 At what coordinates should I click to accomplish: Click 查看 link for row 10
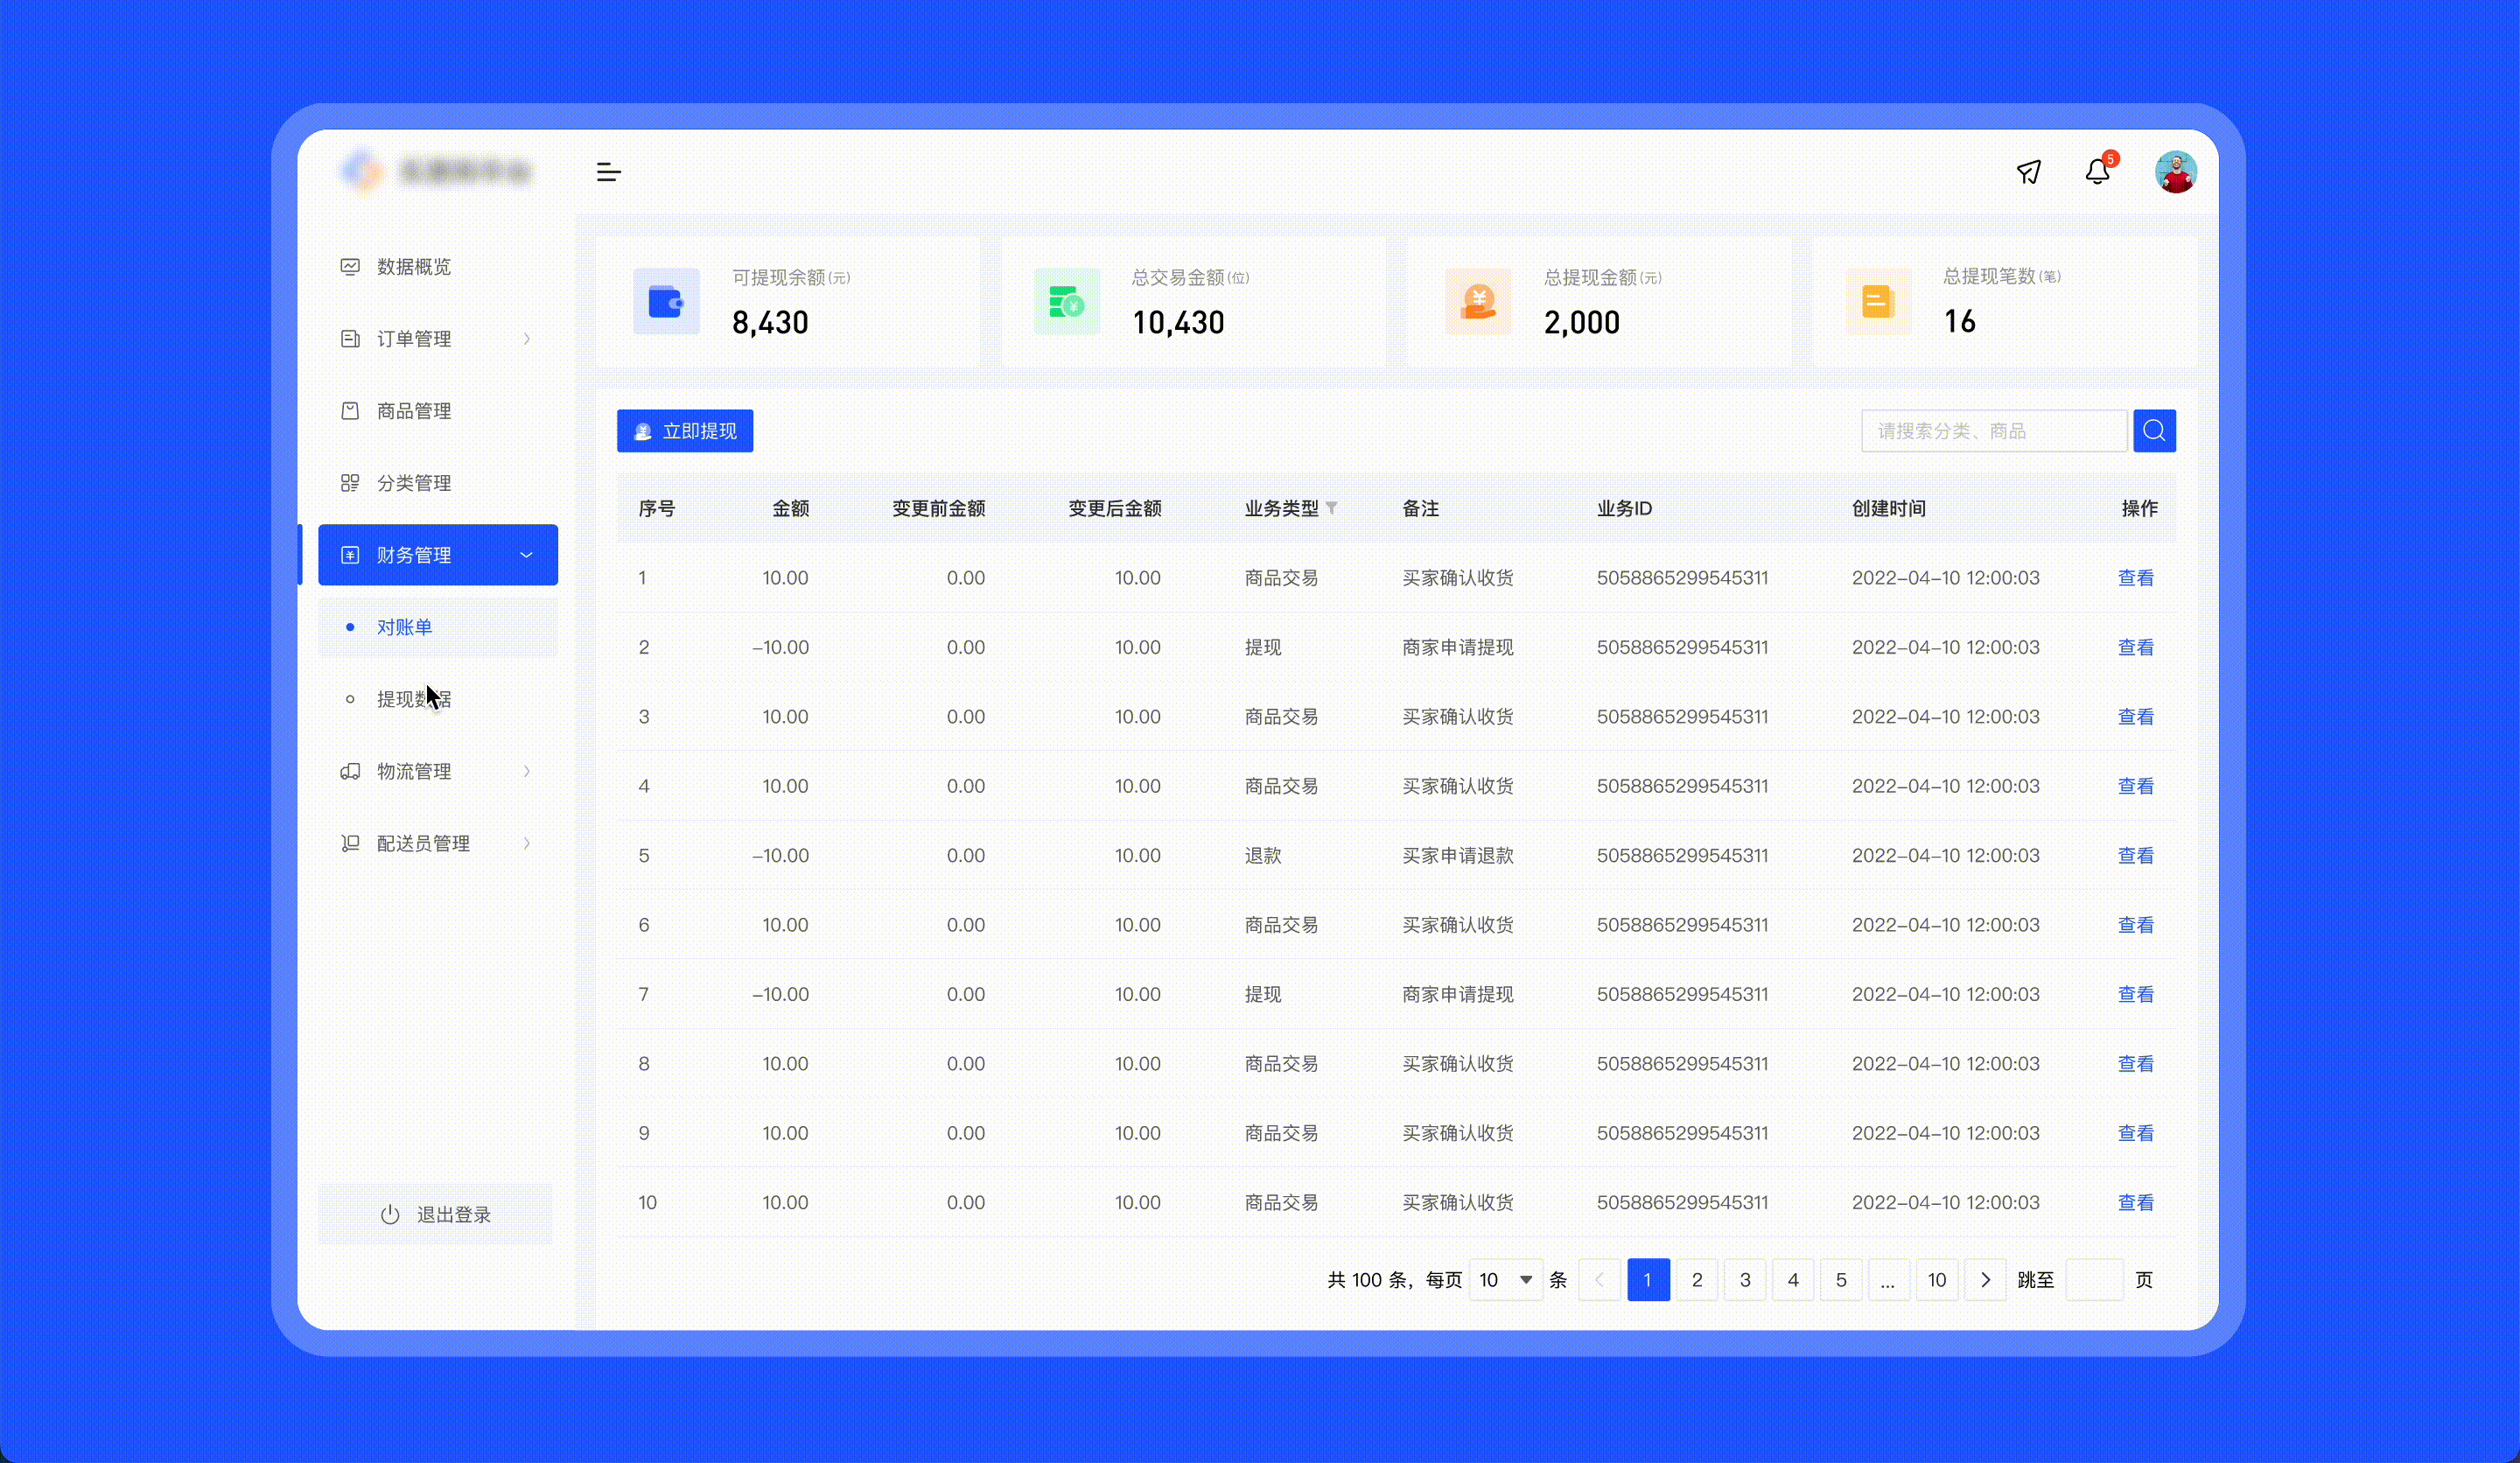coord(2135,1202)
